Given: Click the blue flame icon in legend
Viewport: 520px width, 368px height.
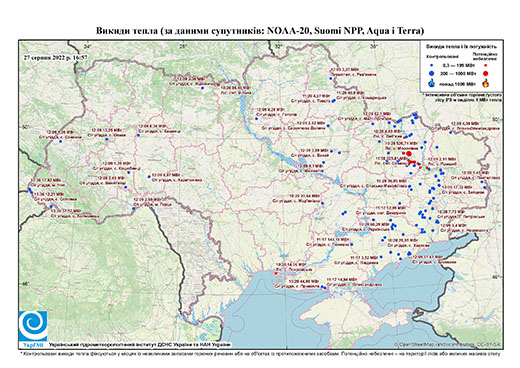Looking at the screenshot, I should (x=432, y=83).
